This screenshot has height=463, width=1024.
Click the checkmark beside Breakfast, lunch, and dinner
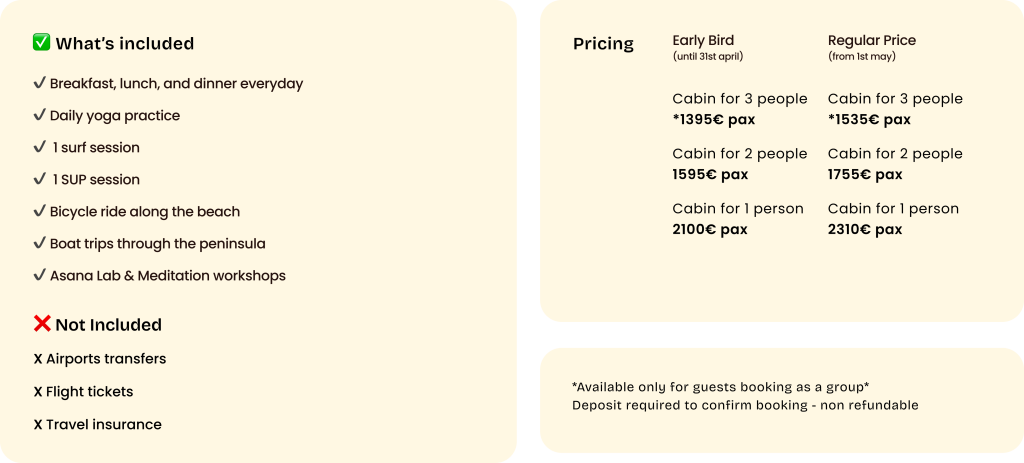pos(39,83)
